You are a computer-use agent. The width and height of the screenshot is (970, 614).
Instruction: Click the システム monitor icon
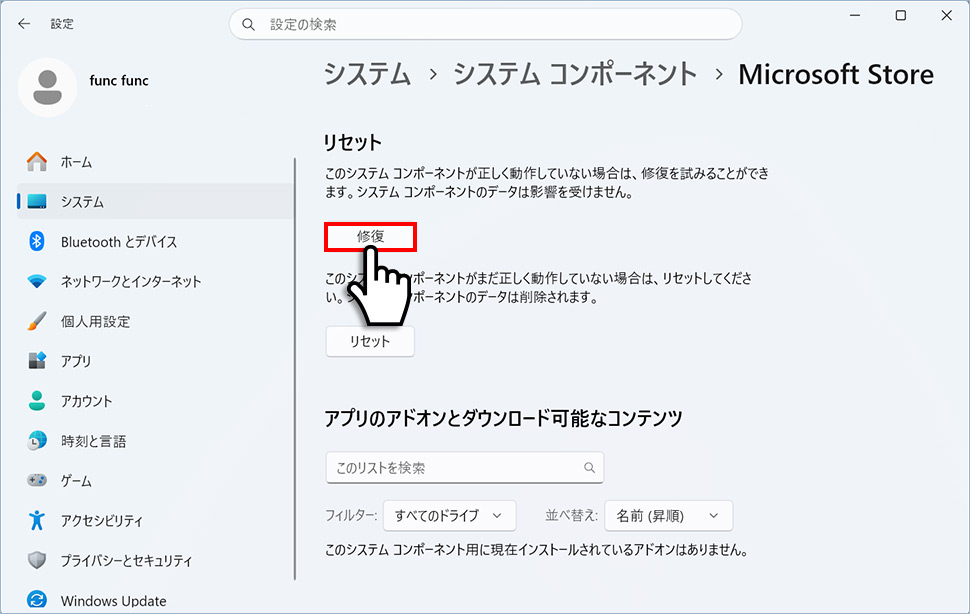click(37, 202)
